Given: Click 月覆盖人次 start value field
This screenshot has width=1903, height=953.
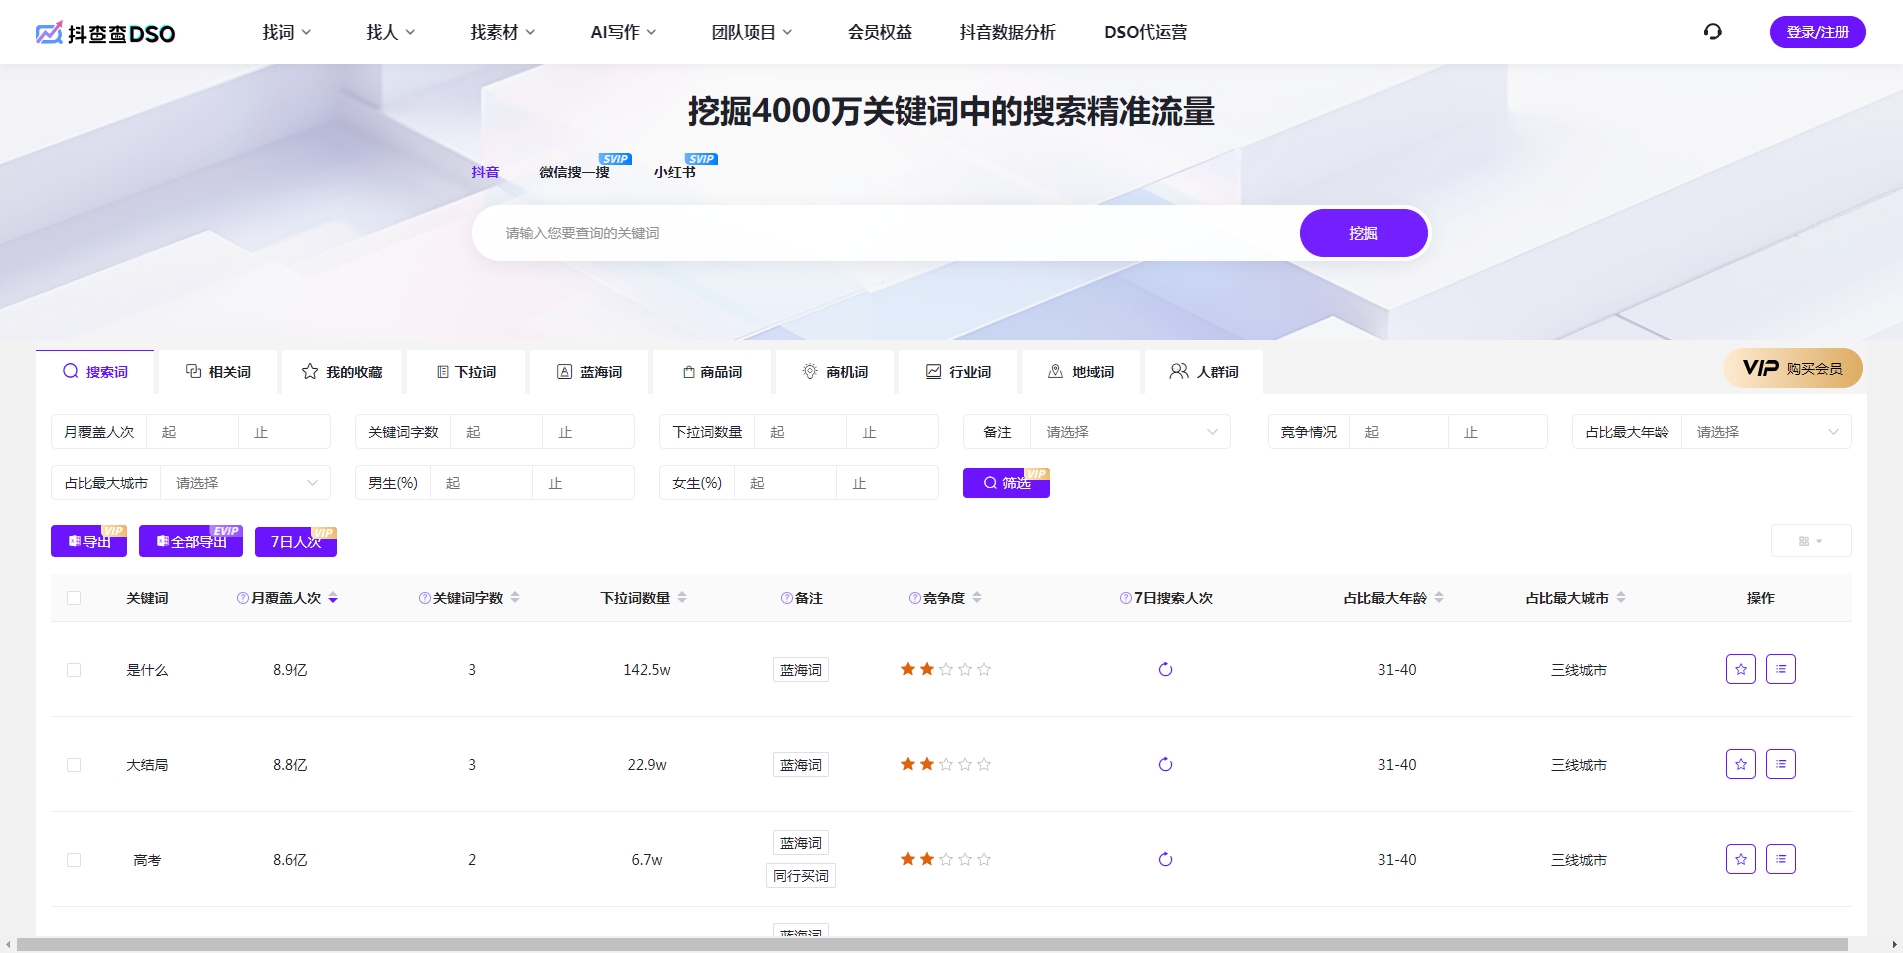Looking at the screenshot, I should click(x=193, y=432).
